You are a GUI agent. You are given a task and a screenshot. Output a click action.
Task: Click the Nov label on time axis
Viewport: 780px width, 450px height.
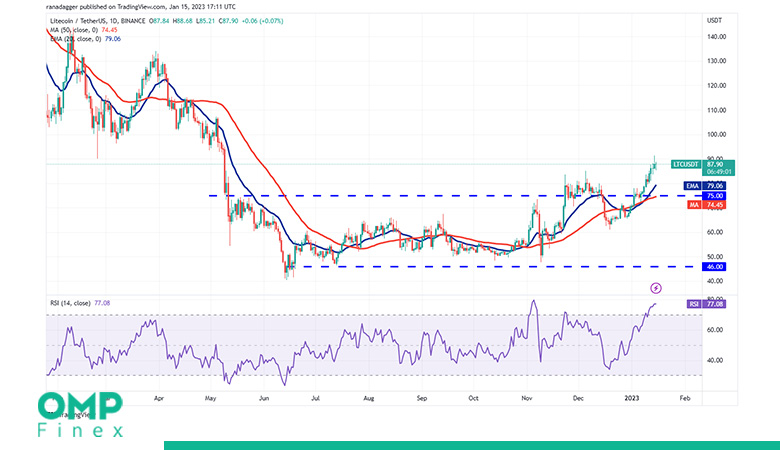click(x=526, y=398)
